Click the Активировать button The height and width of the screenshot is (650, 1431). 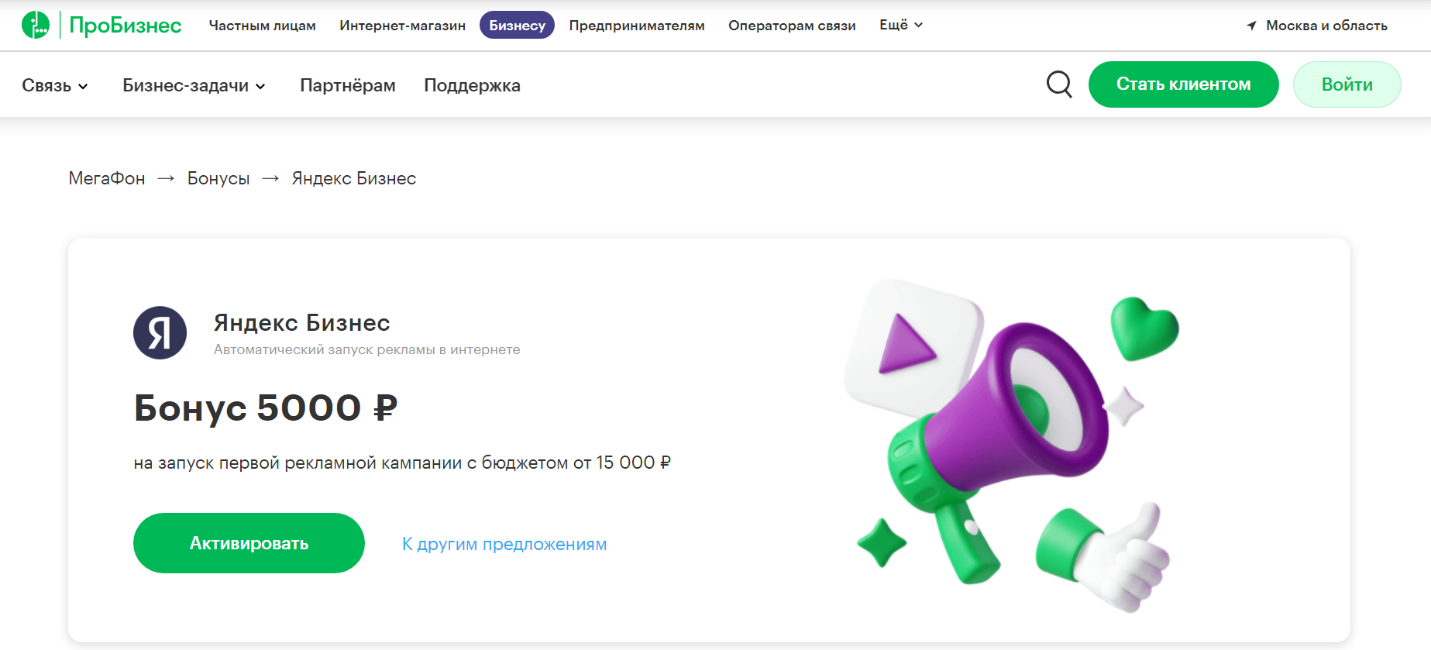point(249,543)
